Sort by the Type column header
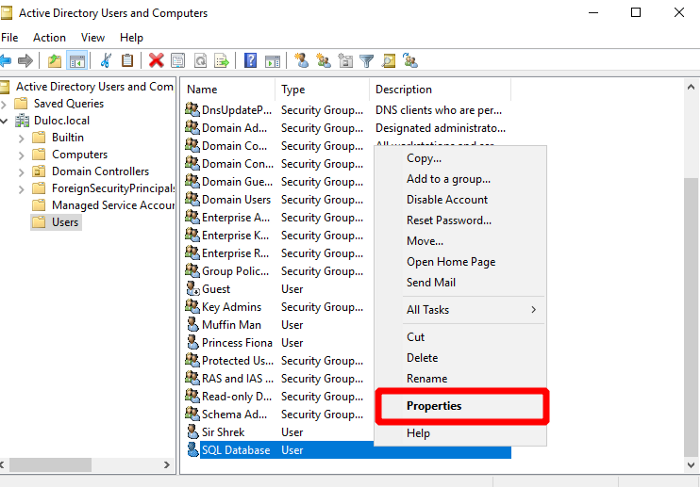This screenshot has width=700, height=487. pos(322,89)
